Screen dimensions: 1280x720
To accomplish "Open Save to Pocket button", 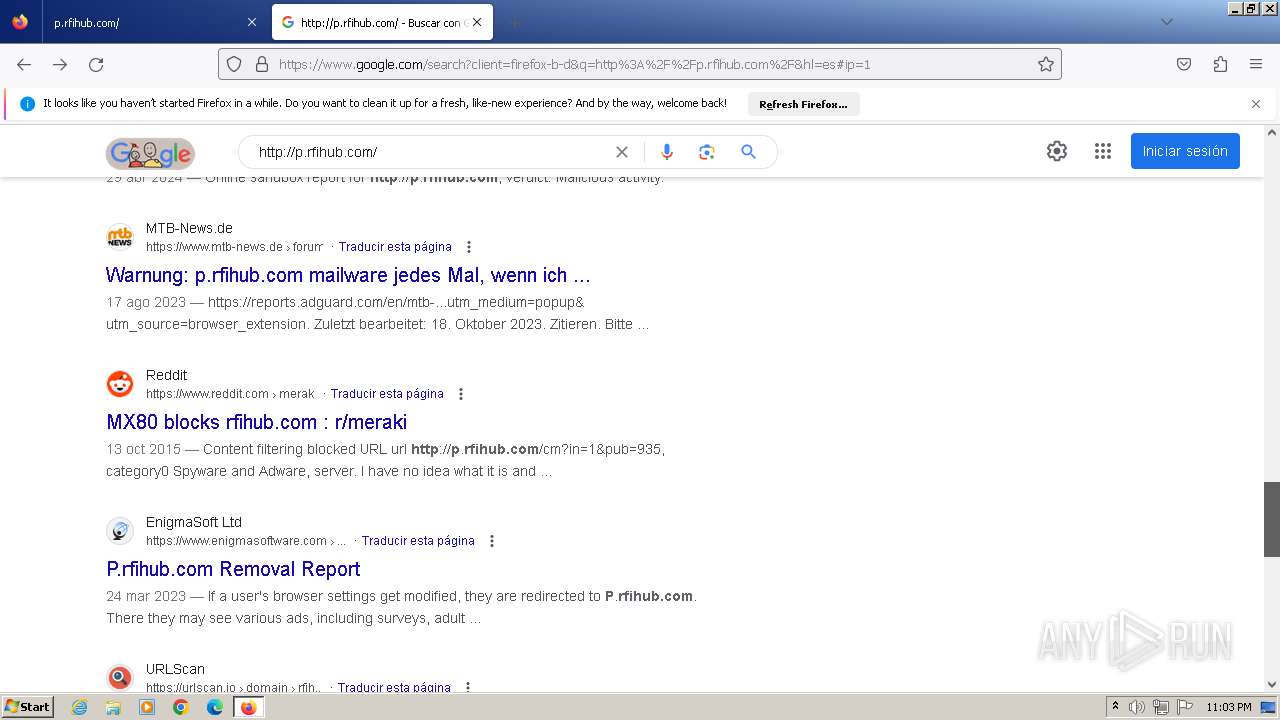I will [1184, 64].
